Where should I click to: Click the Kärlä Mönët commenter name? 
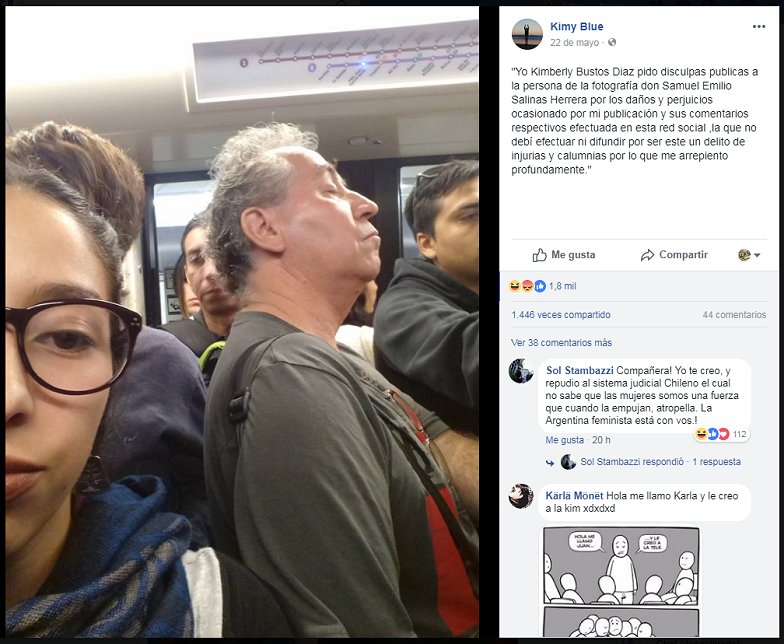[574, 496]
